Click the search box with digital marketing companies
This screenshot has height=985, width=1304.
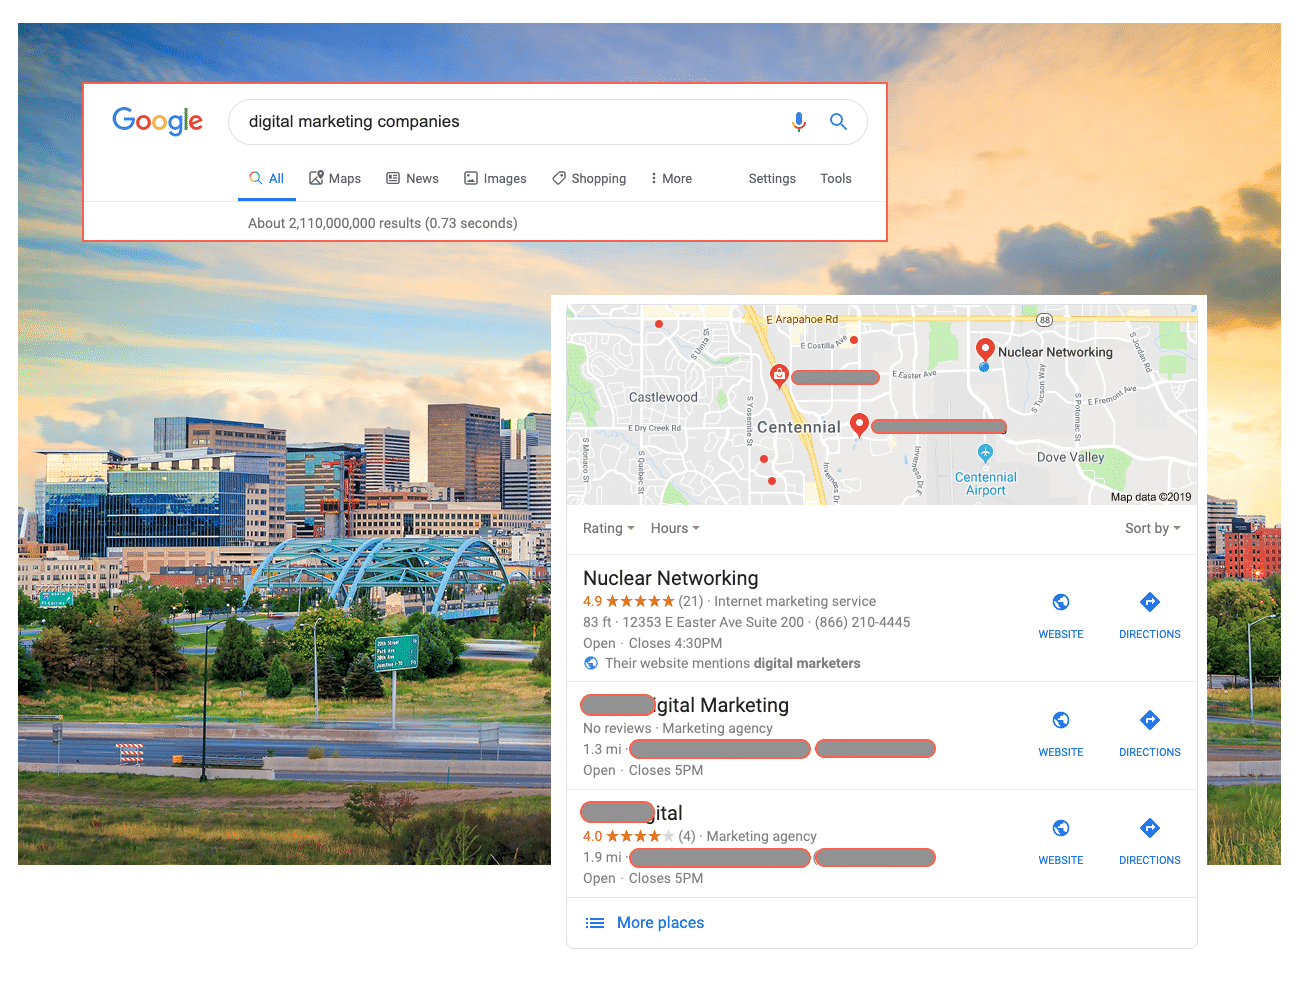point(547,122)
